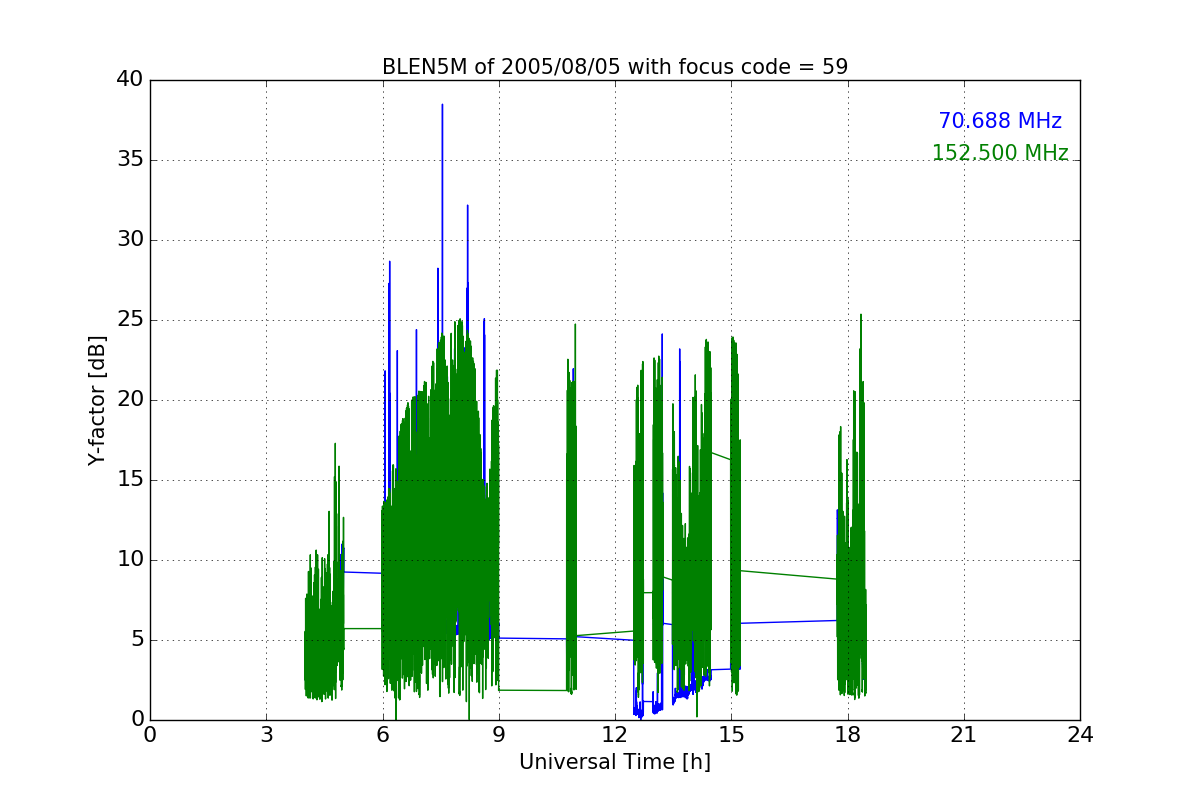Click x-axis tick label 12

615,735
